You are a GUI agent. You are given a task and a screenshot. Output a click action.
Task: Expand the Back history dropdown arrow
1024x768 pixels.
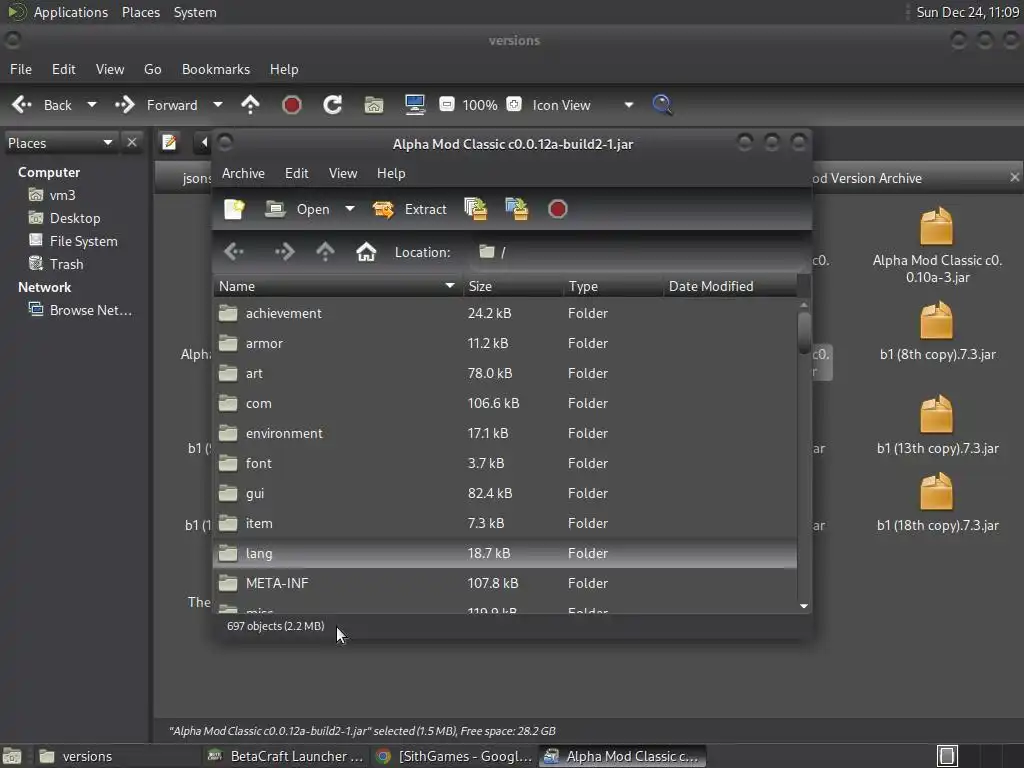(x=92, y=104)
